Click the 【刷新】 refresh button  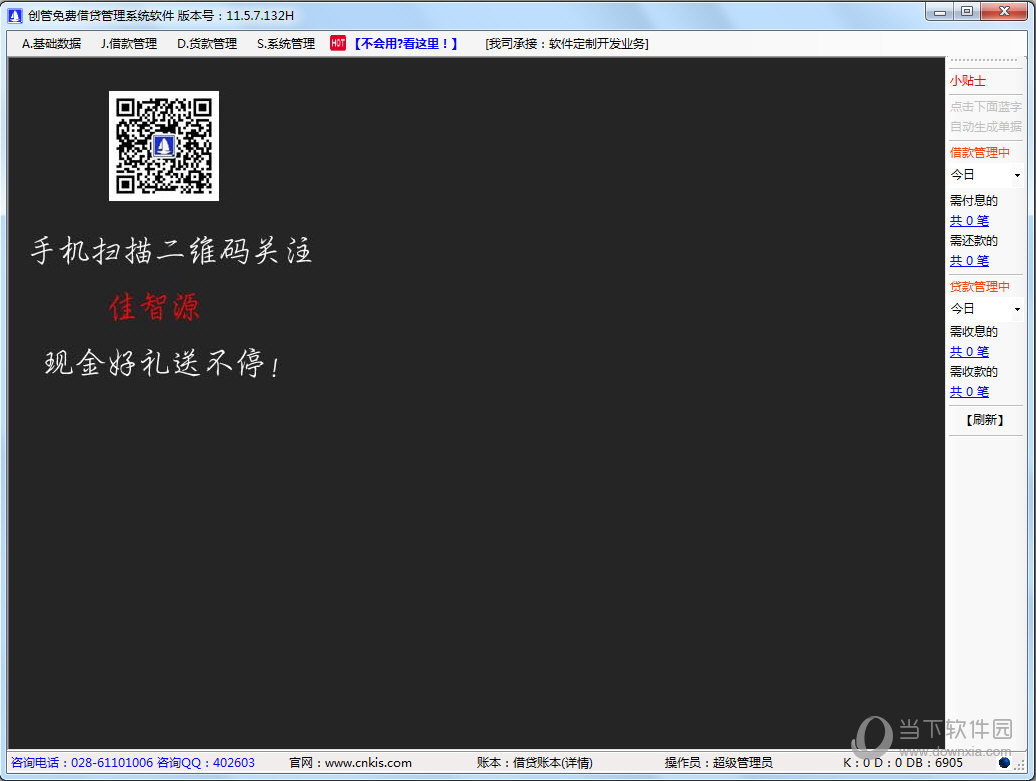click(x=985, y=420)
